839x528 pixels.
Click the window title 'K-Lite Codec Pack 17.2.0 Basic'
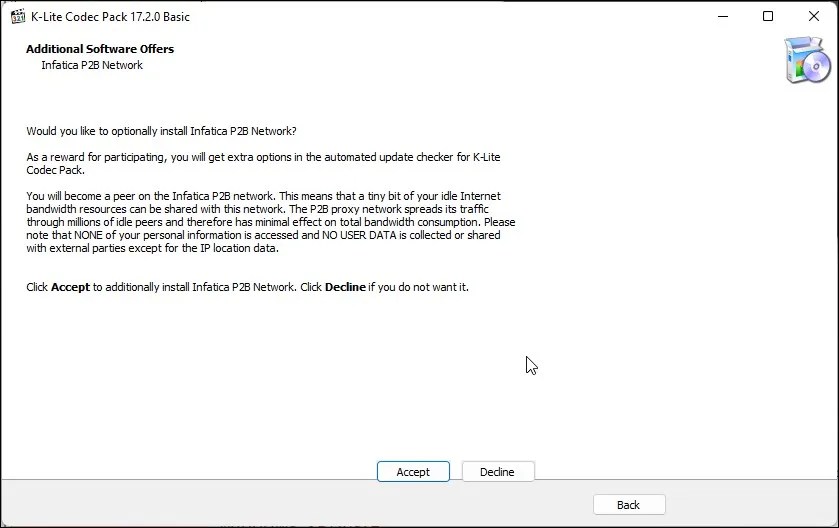[110, 17]
